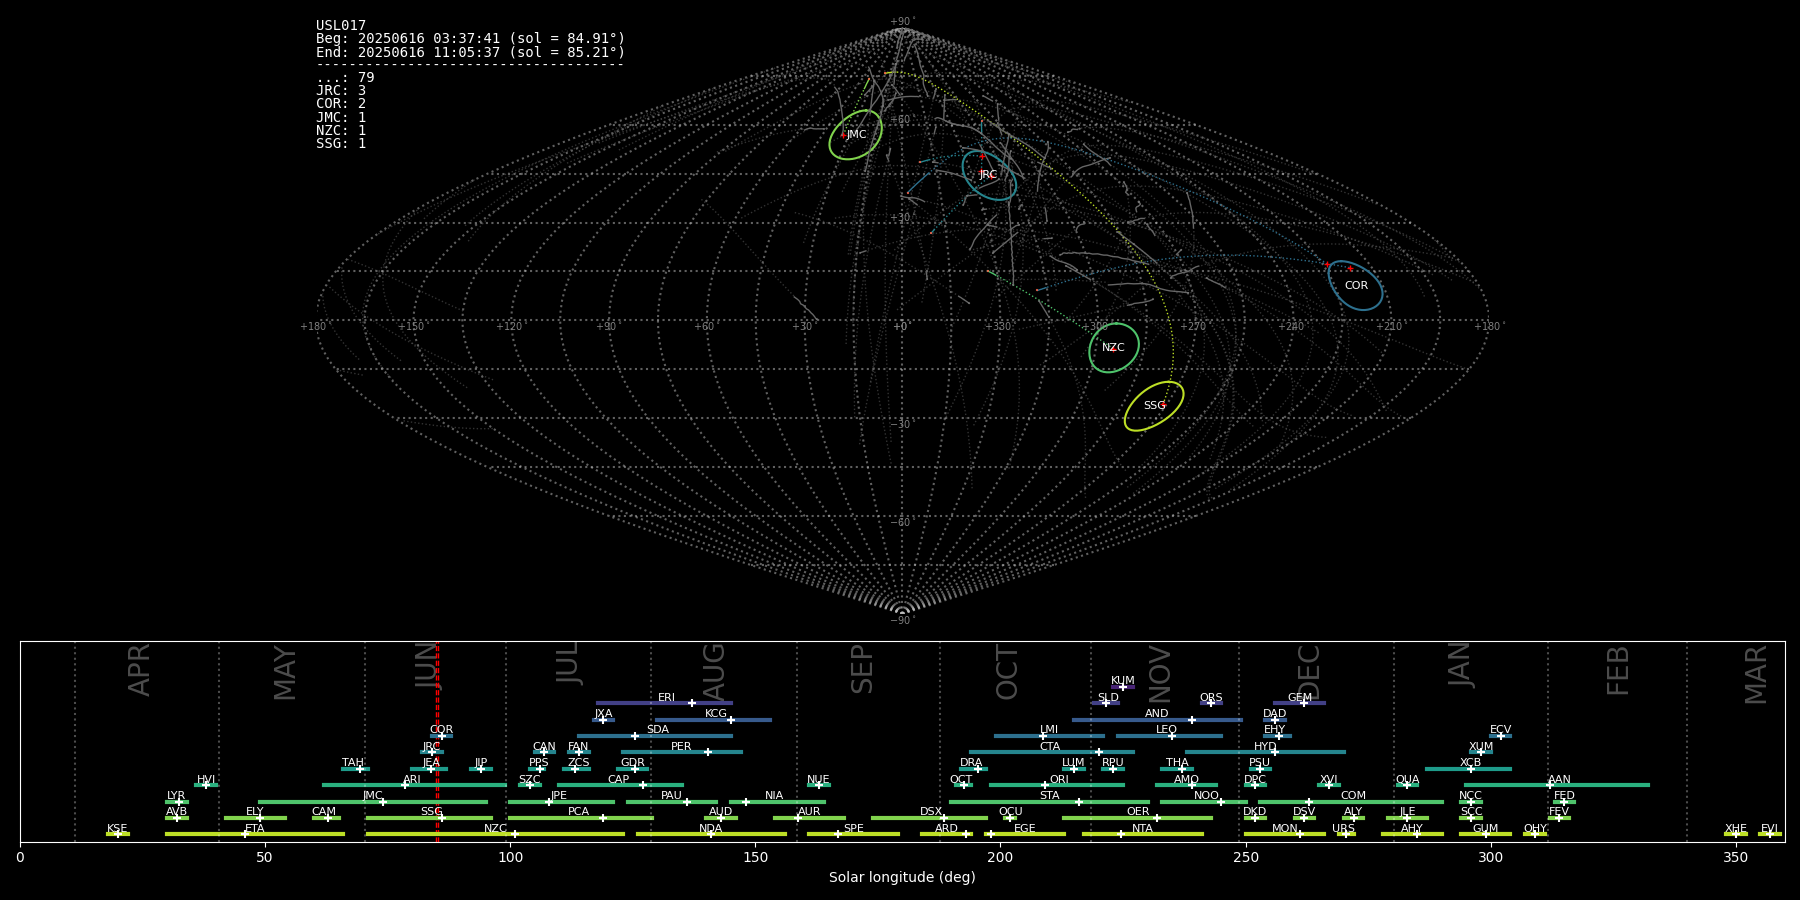Click the AUG month label
The height and width of the screenshot is (900, 1800).
pos(714,671)
